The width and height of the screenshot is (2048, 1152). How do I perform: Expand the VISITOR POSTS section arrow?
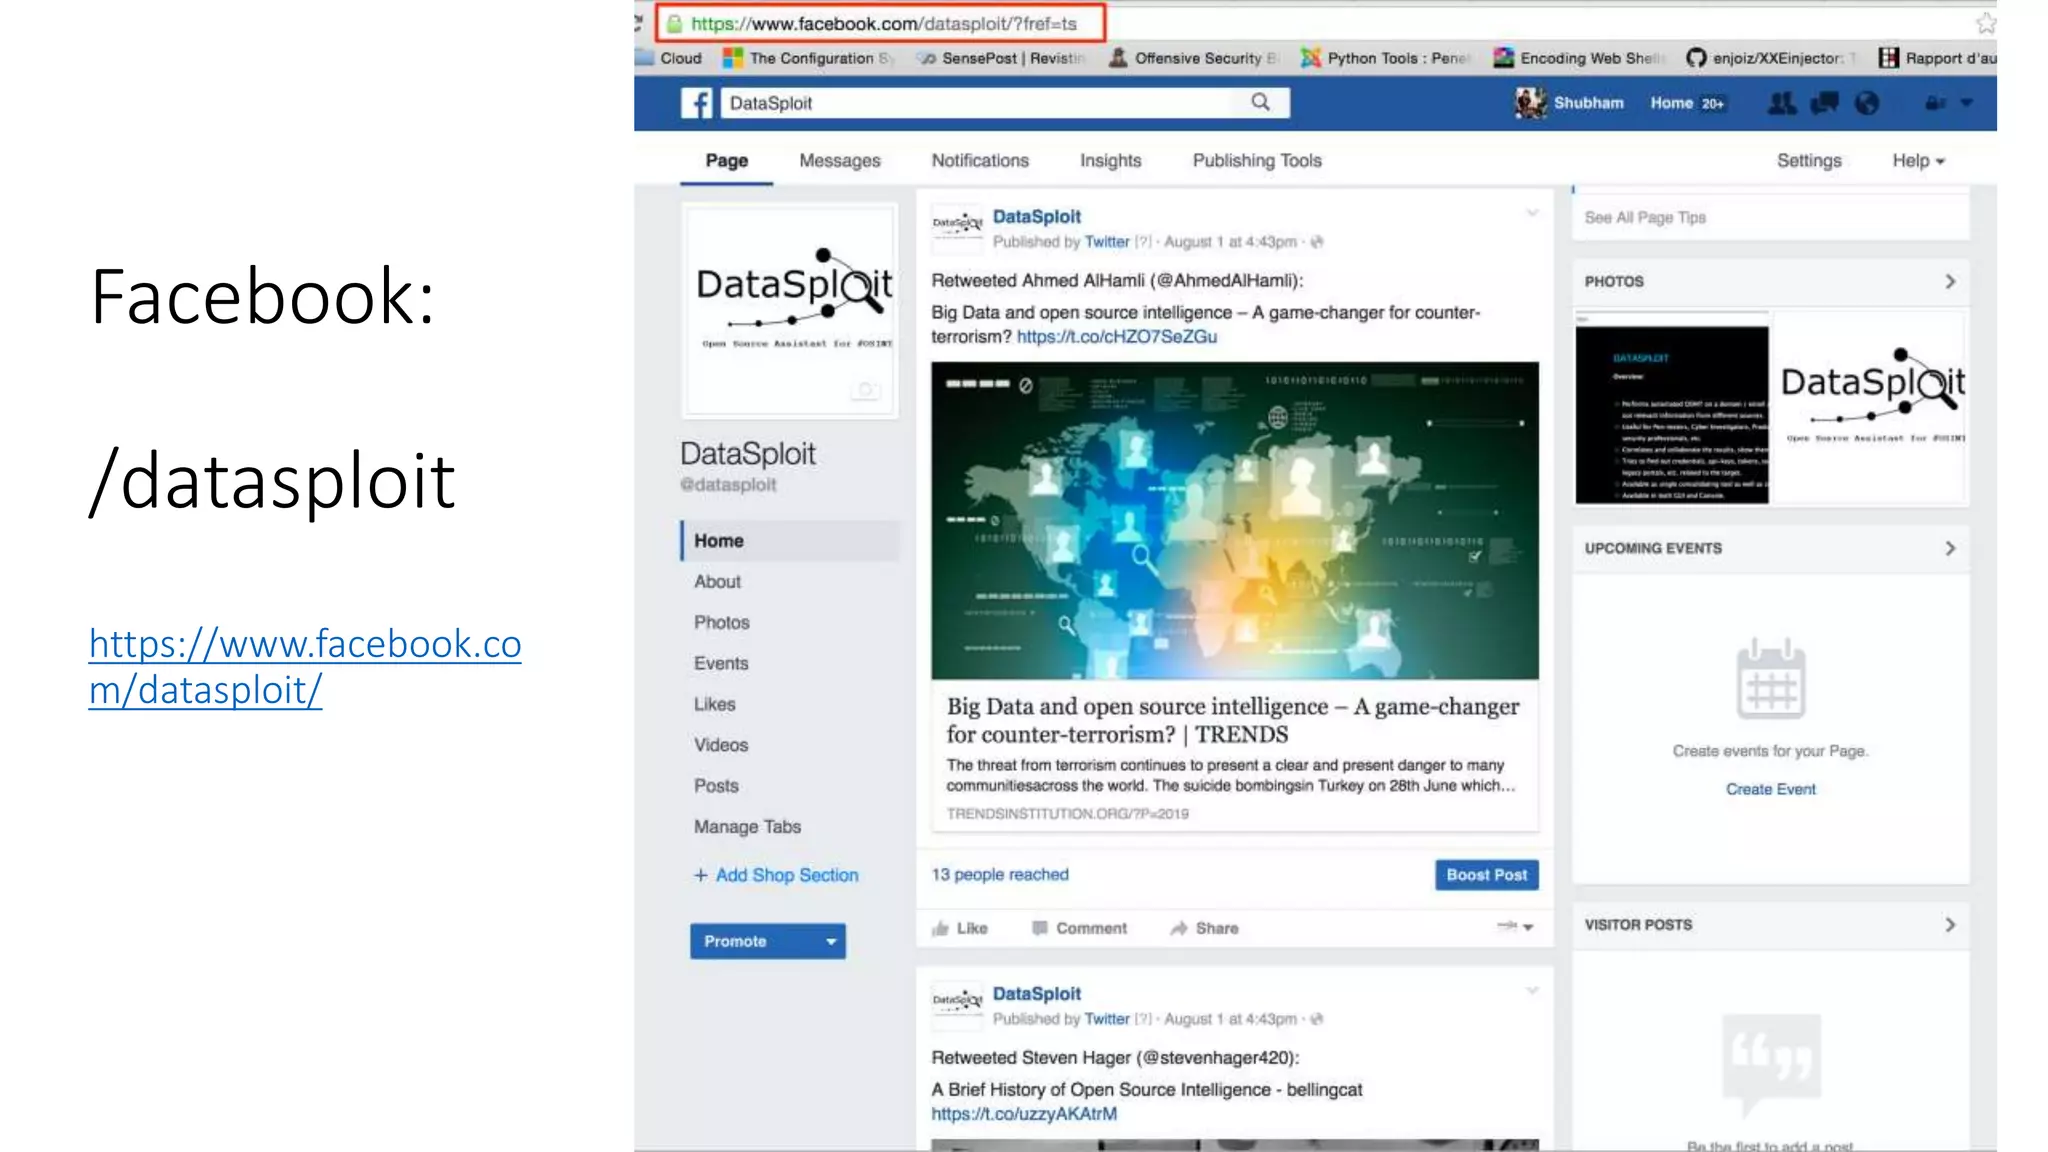coord(1950,925)
